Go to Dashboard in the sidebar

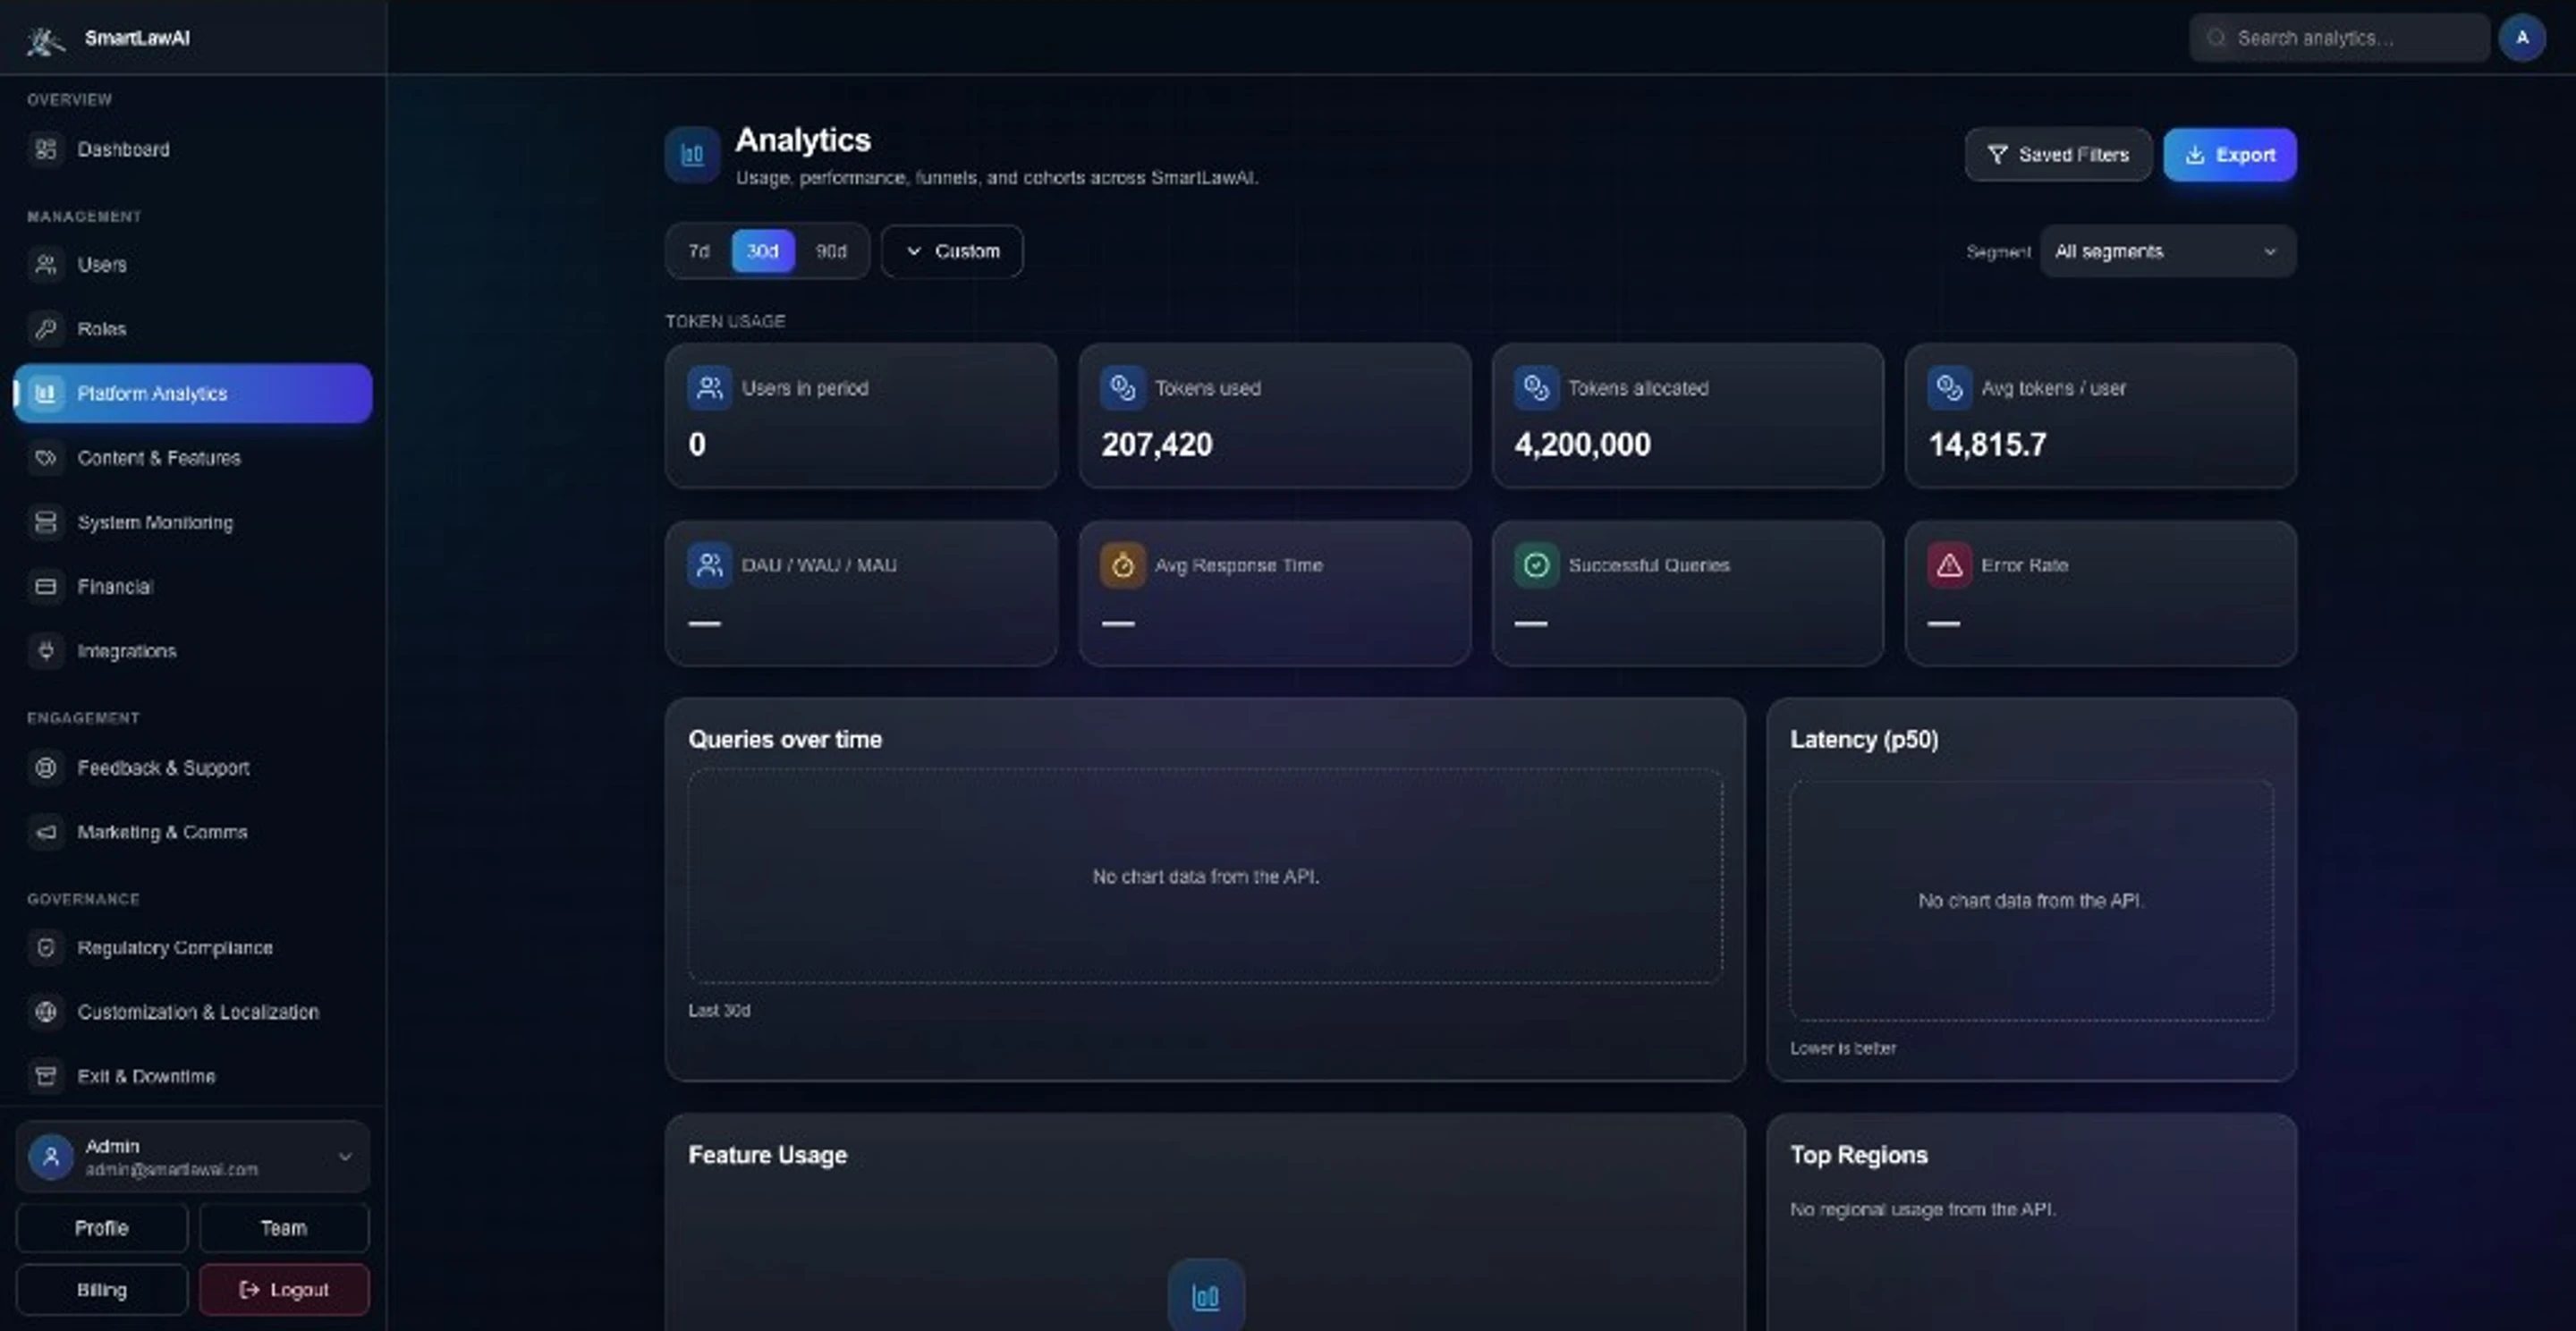pos(193,149)
